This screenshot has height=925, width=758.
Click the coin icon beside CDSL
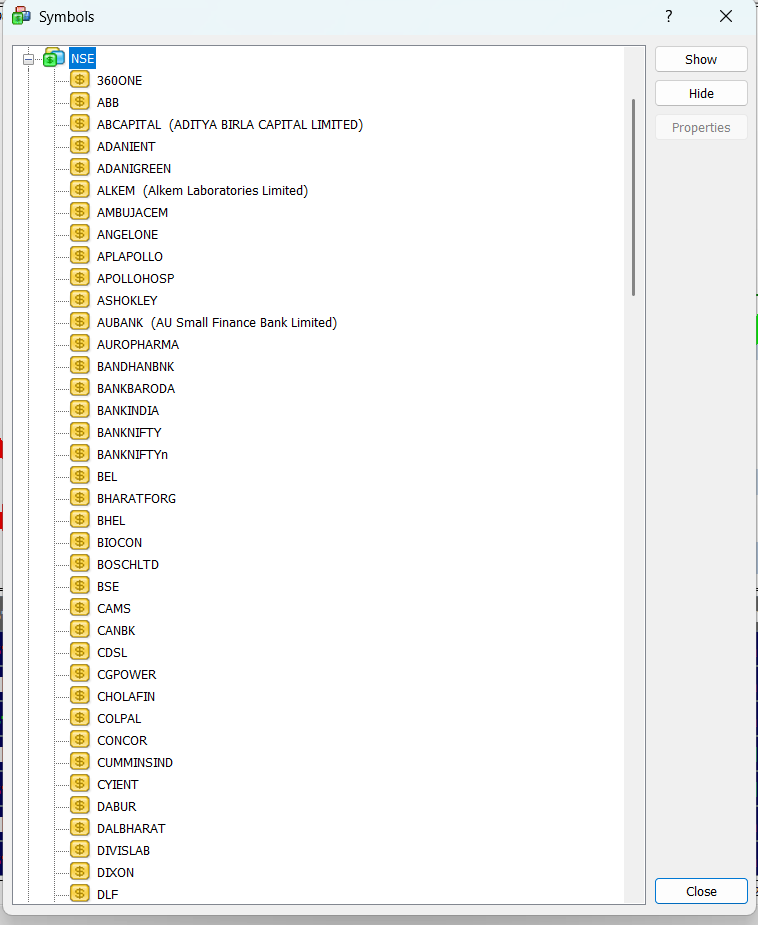[x=80, y=652]
